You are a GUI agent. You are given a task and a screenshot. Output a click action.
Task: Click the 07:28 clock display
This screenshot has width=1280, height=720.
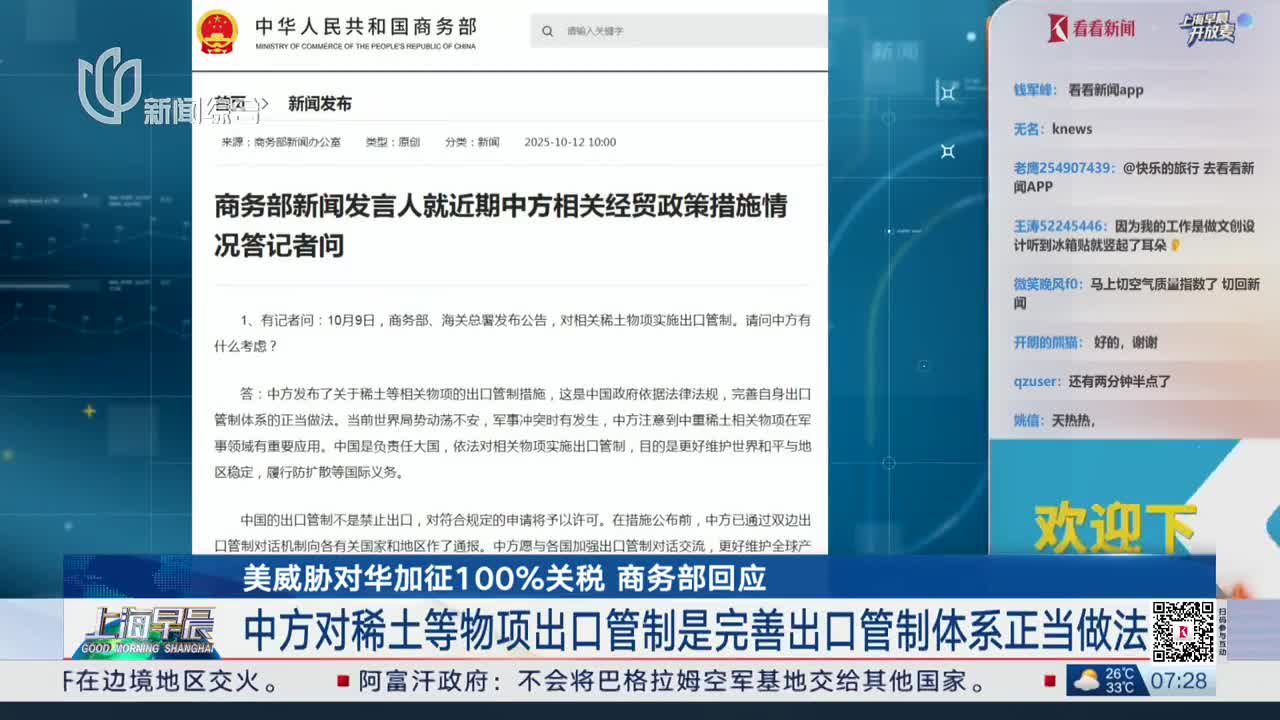pyautogui.click(x=1185, y=682)
